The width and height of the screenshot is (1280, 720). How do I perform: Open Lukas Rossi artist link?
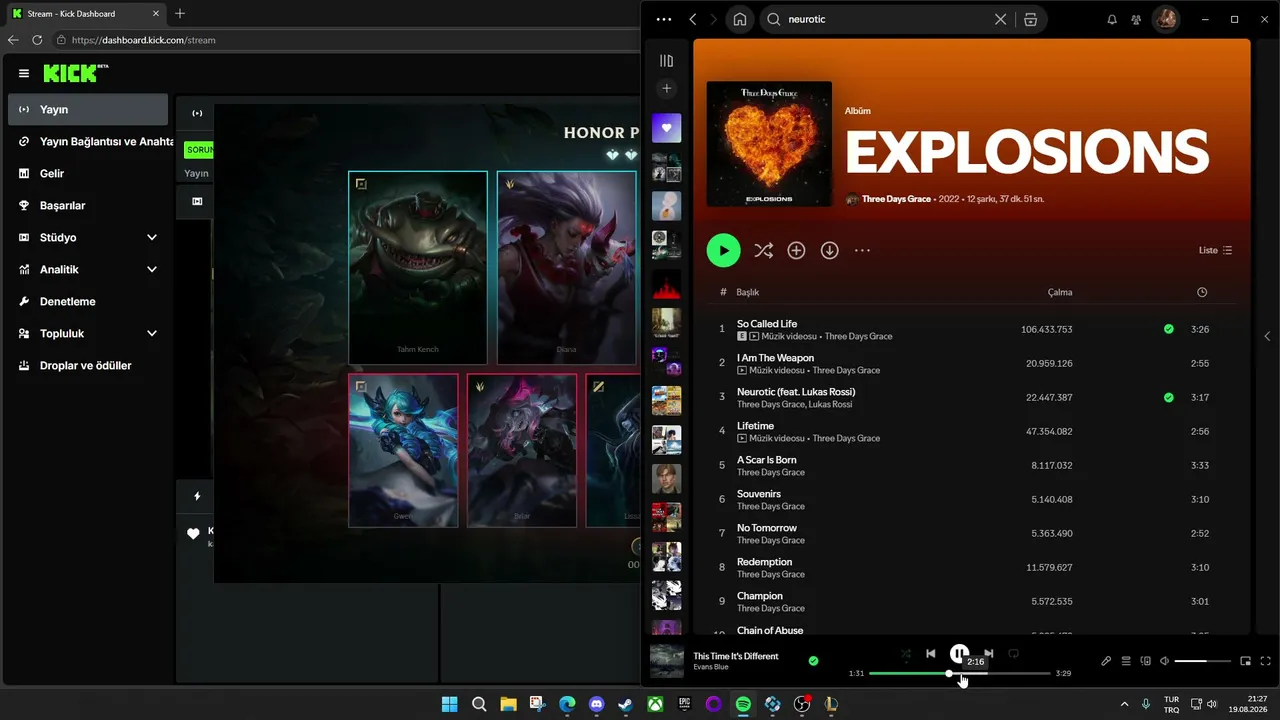tap(829, 405)
